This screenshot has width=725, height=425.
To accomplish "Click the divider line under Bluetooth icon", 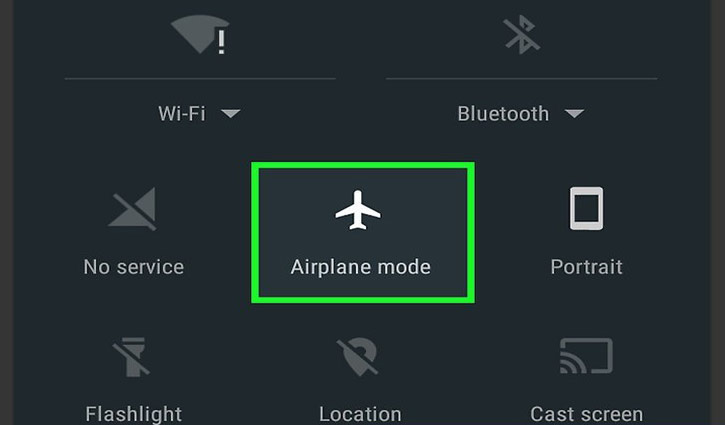I will 522,79.
